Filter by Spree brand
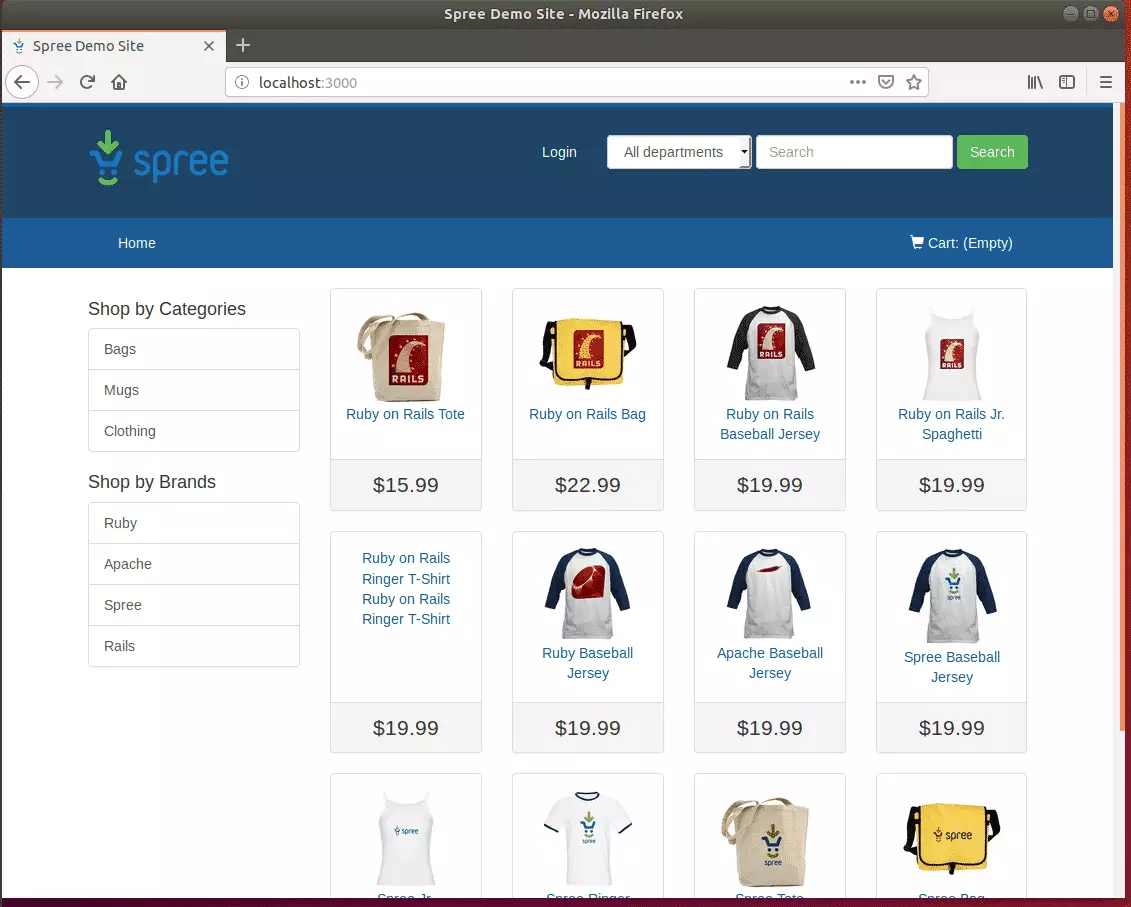1131x907 pixels. pyautogui.click(x=193, y=605)
